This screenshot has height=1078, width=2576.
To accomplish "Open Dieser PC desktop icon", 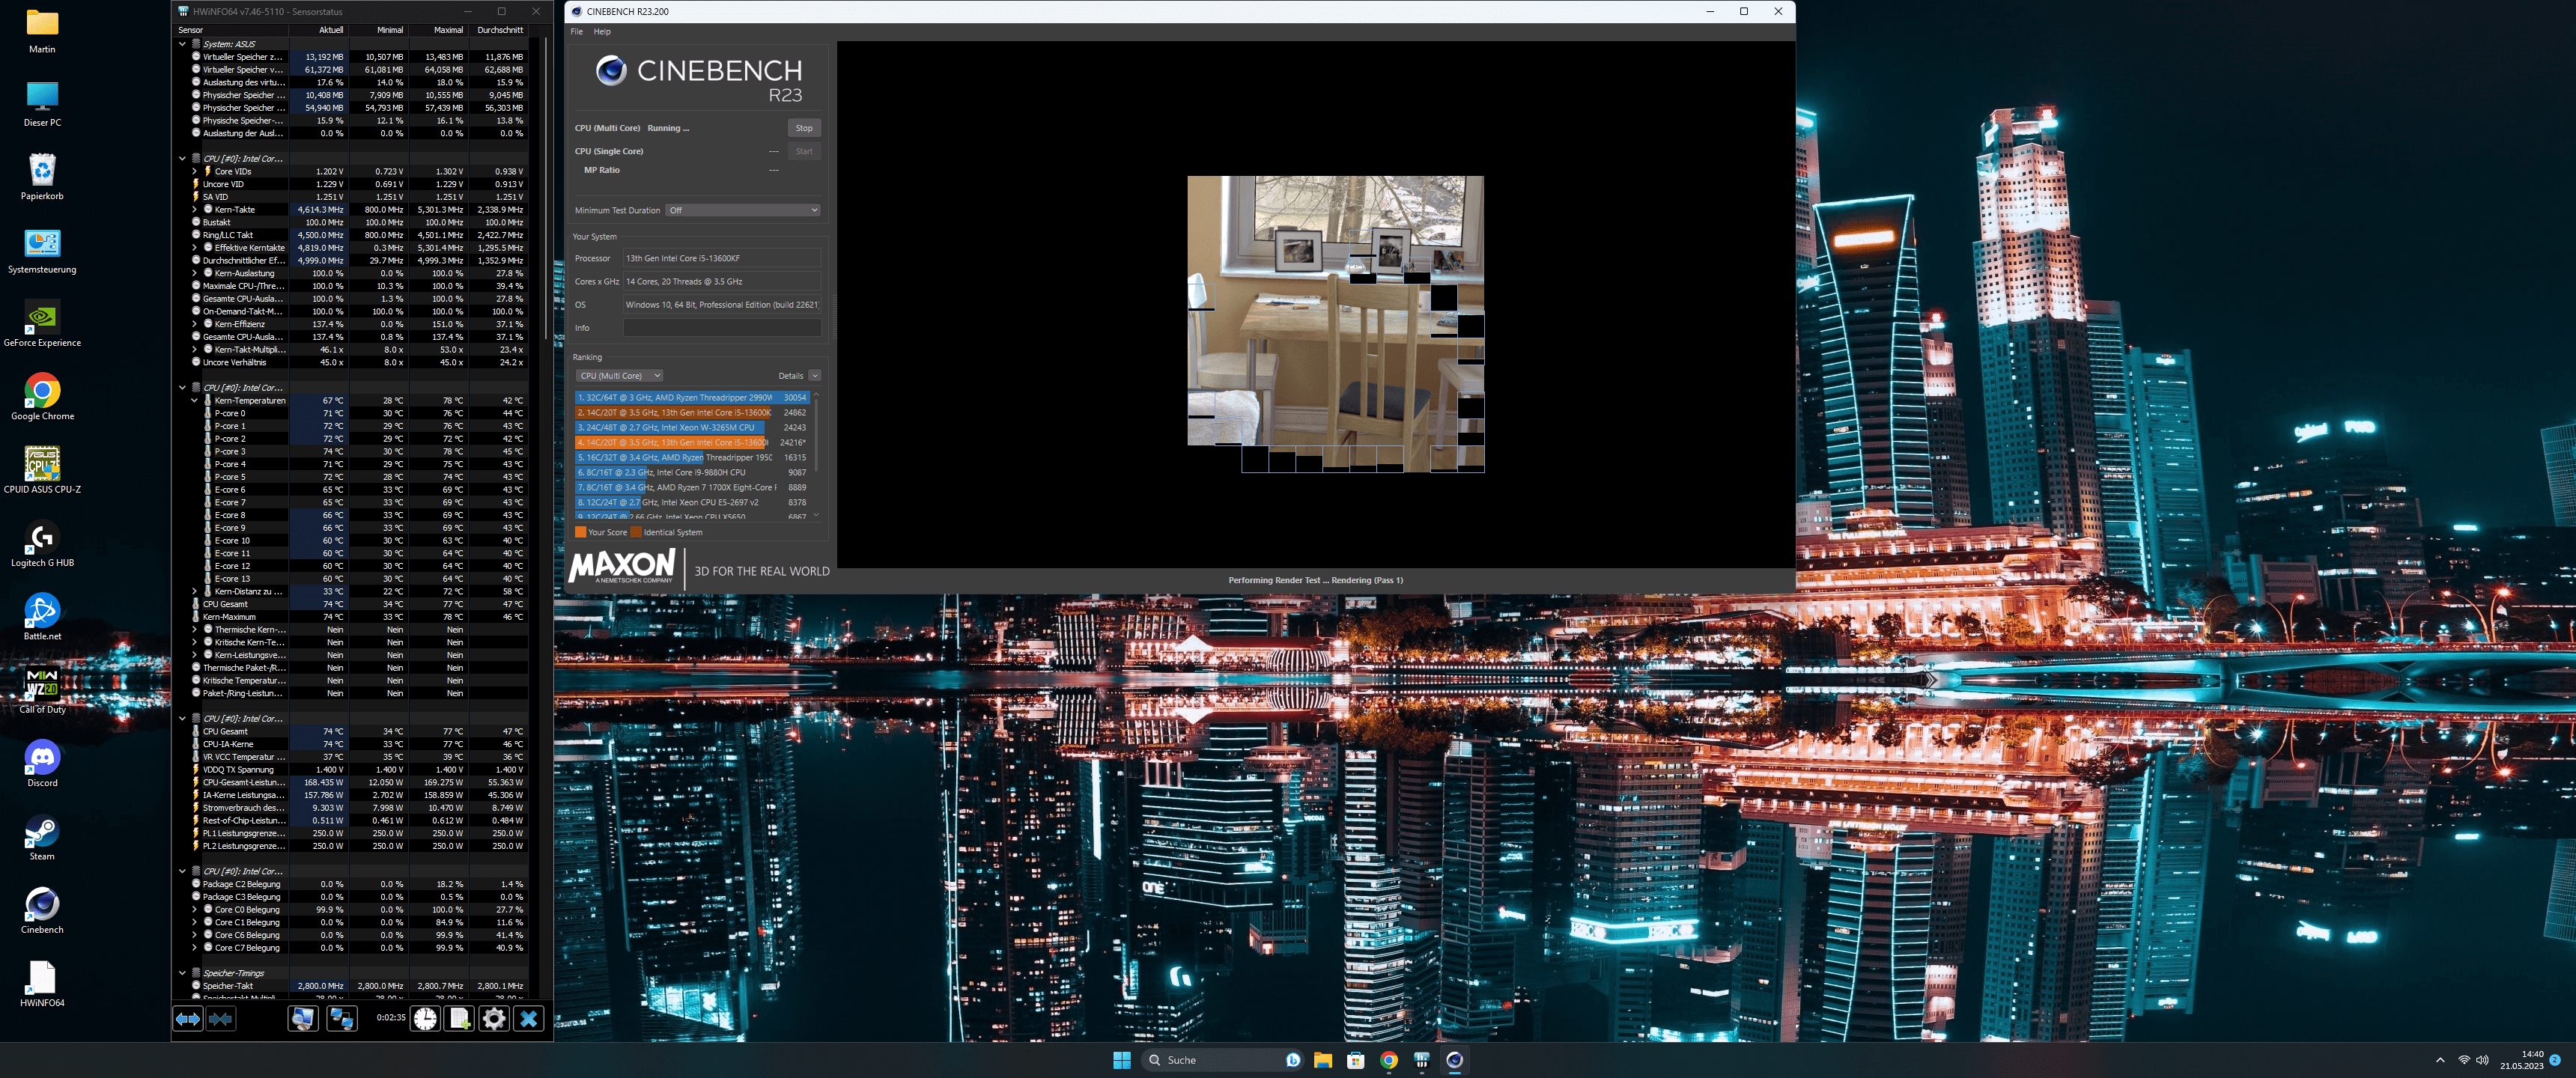I will click(x=42, y=103).
